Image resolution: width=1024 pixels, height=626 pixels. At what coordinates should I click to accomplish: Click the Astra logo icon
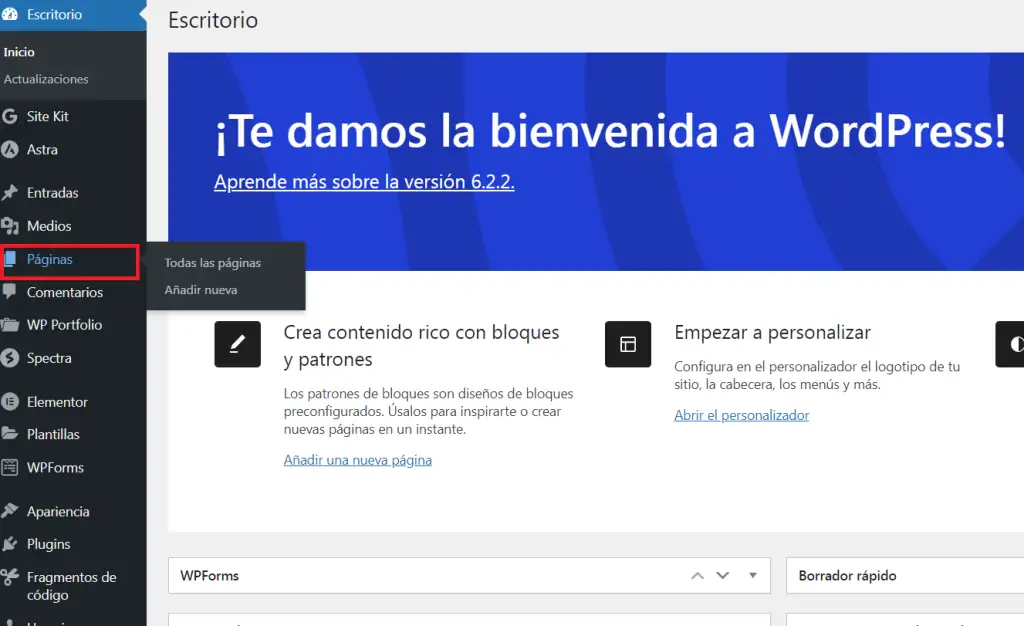(9, 149)
